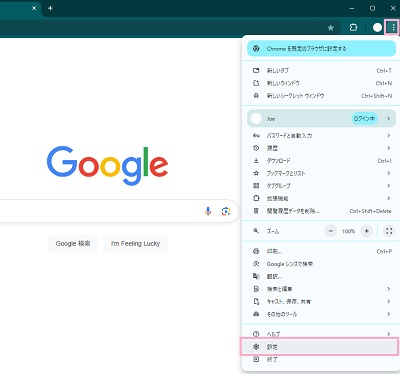Click the bookmark star icon in menu
Image resolution: width=400 pixels, height=374 pixels.
pyautogui.click(x=256, y=173)
